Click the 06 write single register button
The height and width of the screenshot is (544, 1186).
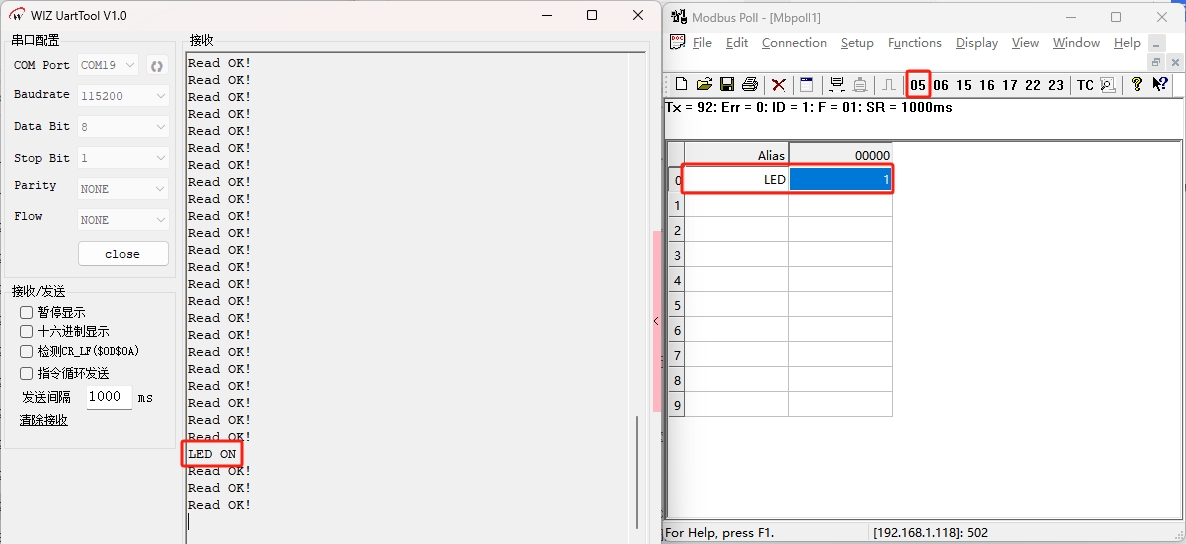941,85
